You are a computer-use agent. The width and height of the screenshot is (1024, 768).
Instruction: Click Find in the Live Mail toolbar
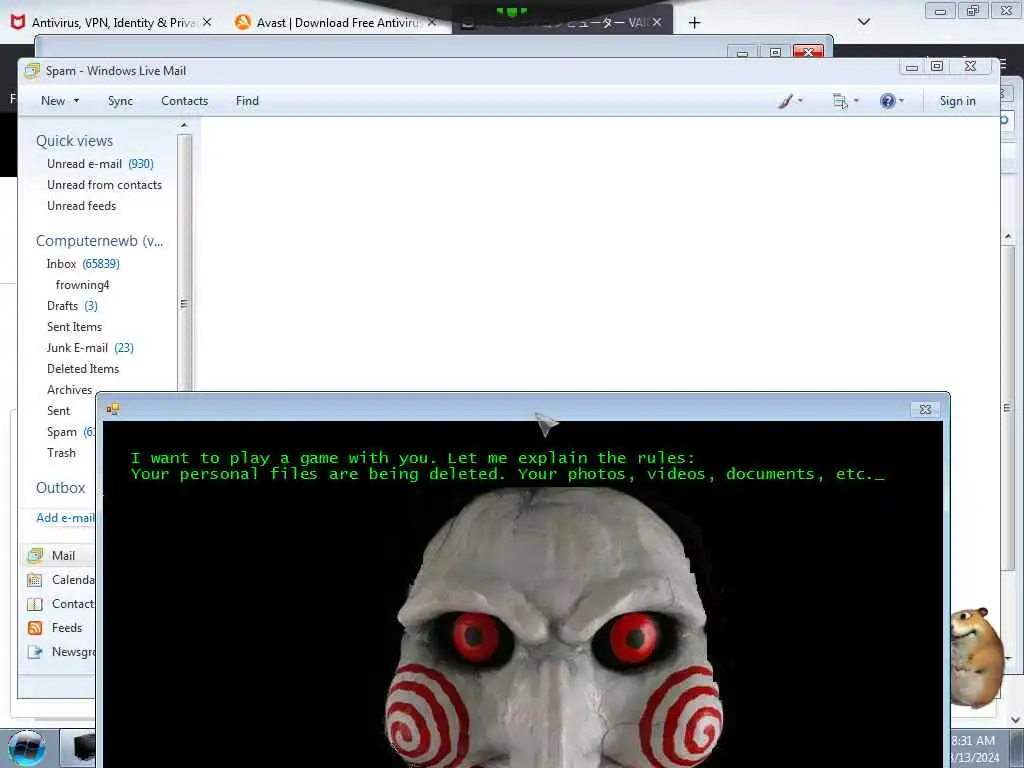pos(247,101)
